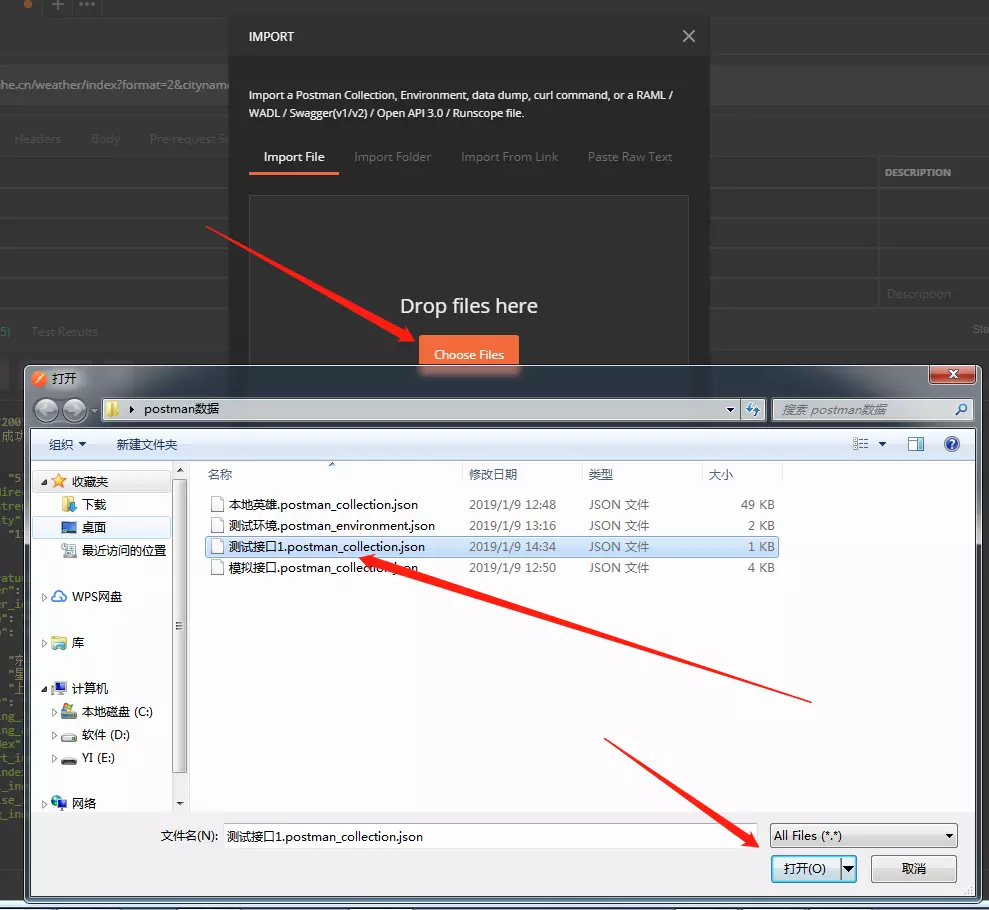Screen dimensions: 989x910
Task: Switch to the Import Folder tab
Action: tap(392, 157)
